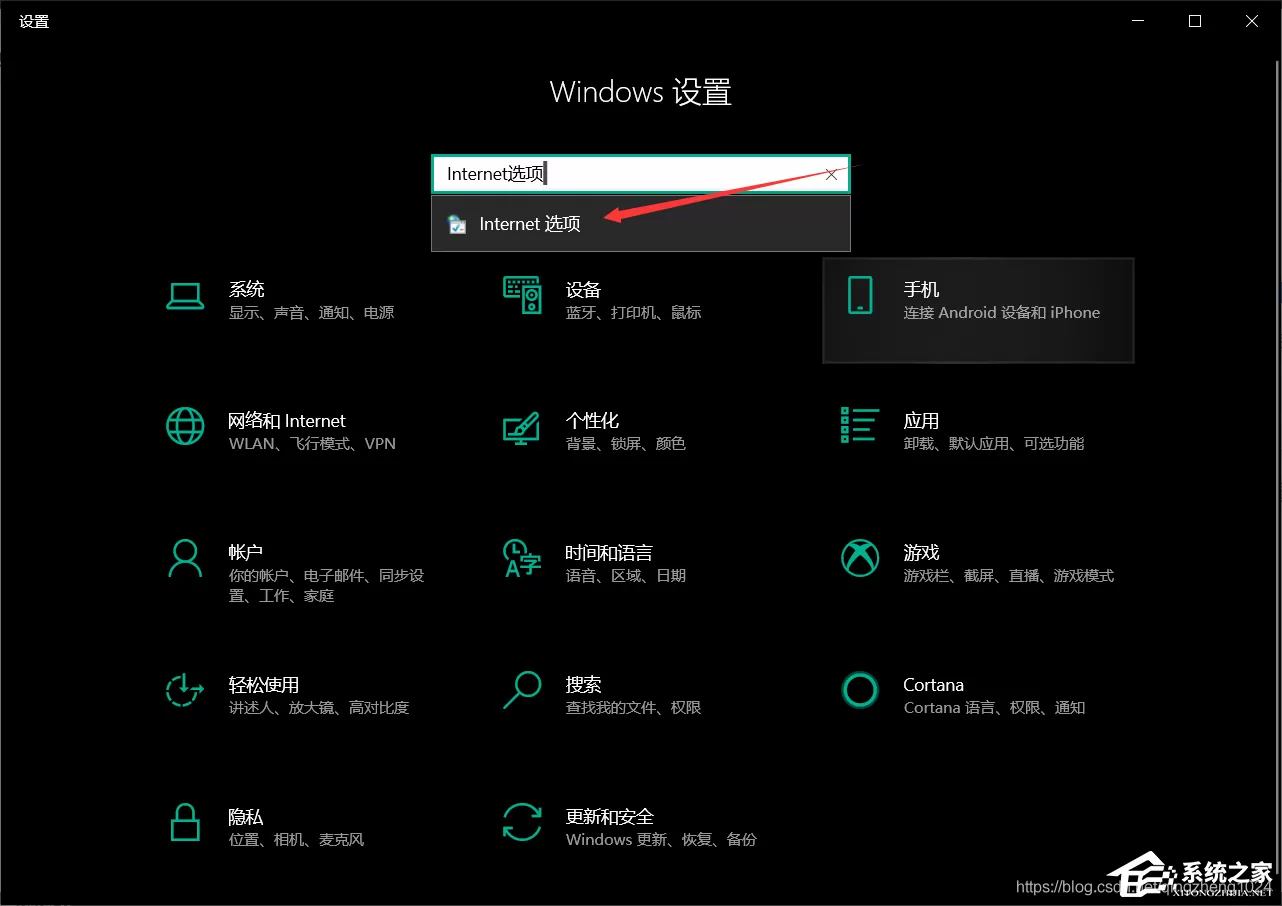Open the Network globe icon
Image resolution: width=1282 pixels, height=906 pixels.
pos(185,426)
